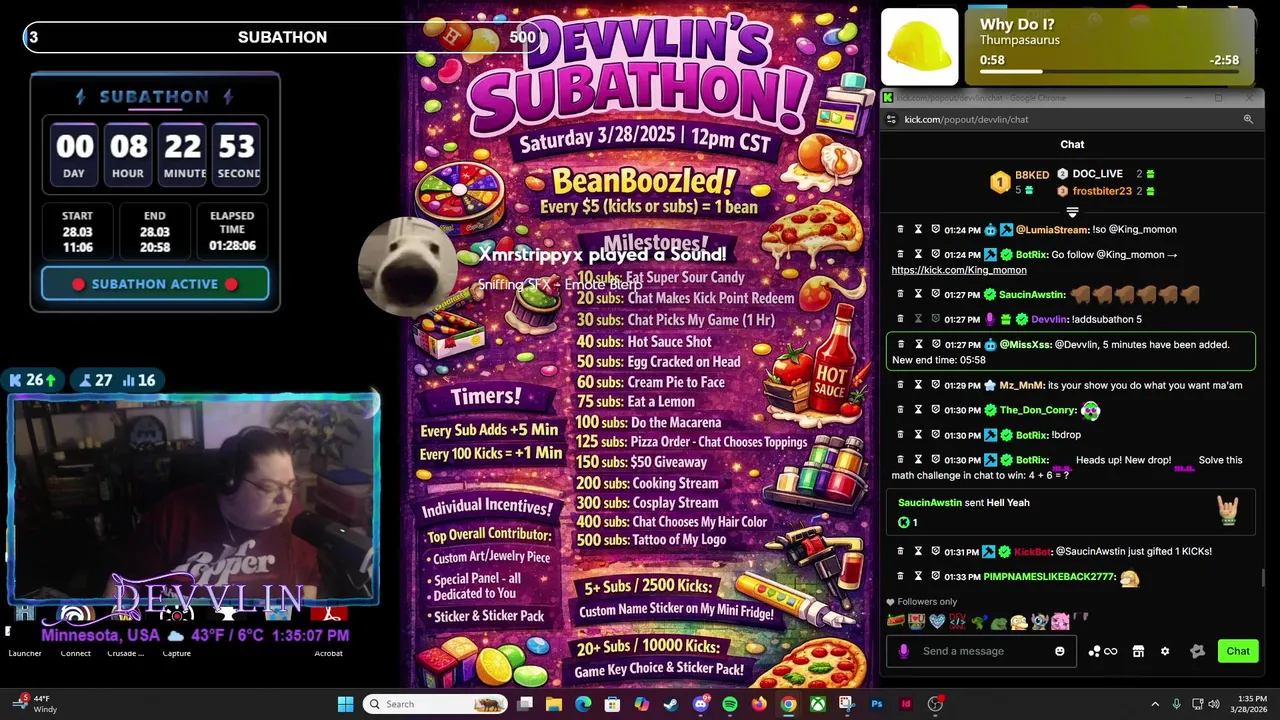Click the SUBATHON goal progress bar
The image size is (1280, 720).
pyautogui.click(x=283, y=37)
